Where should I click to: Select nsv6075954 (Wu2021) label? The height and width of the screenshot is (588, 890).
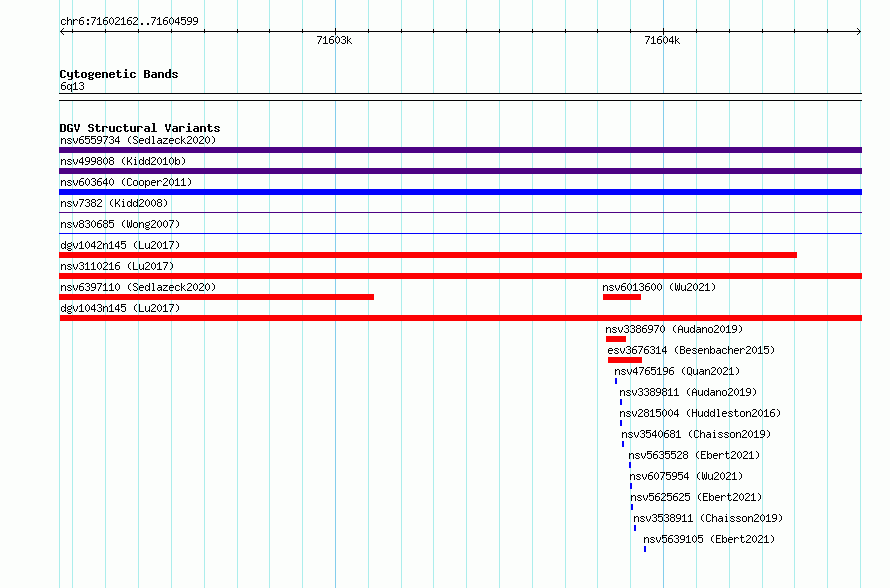(x=686, y=476)
